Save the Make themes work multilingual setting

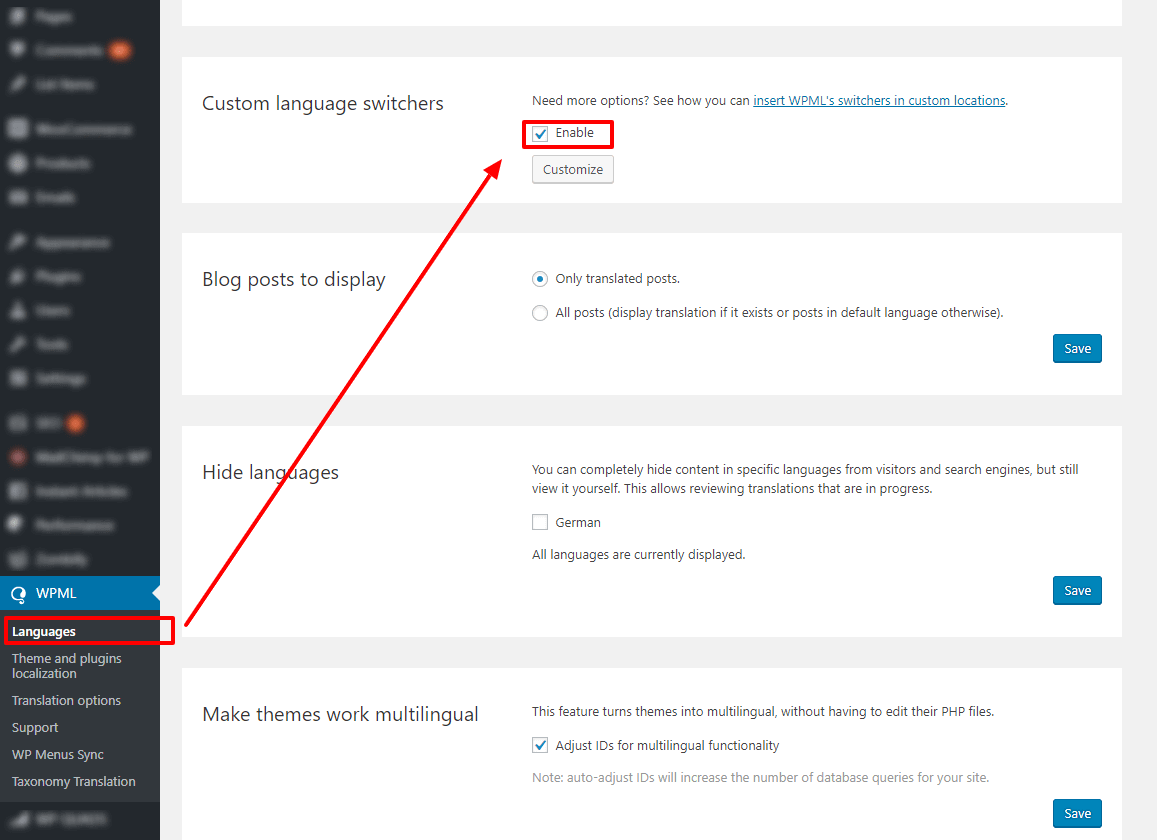(x=1077, y=813)
